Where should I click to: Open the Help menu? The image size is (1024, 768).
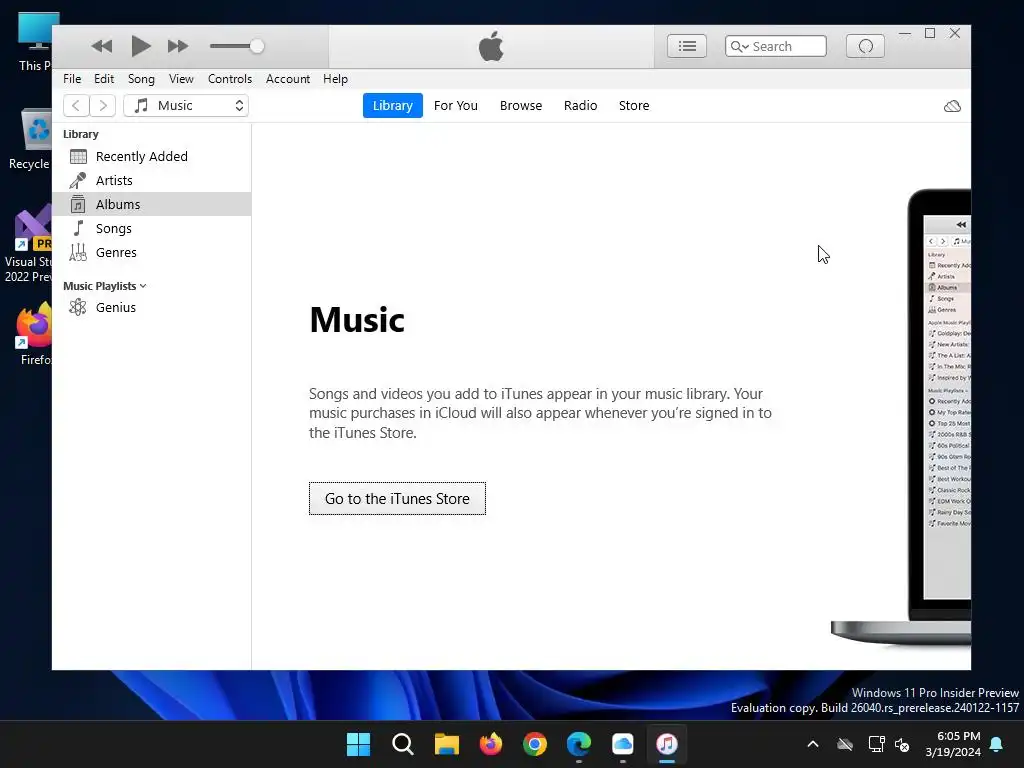[x=335, y=79]
